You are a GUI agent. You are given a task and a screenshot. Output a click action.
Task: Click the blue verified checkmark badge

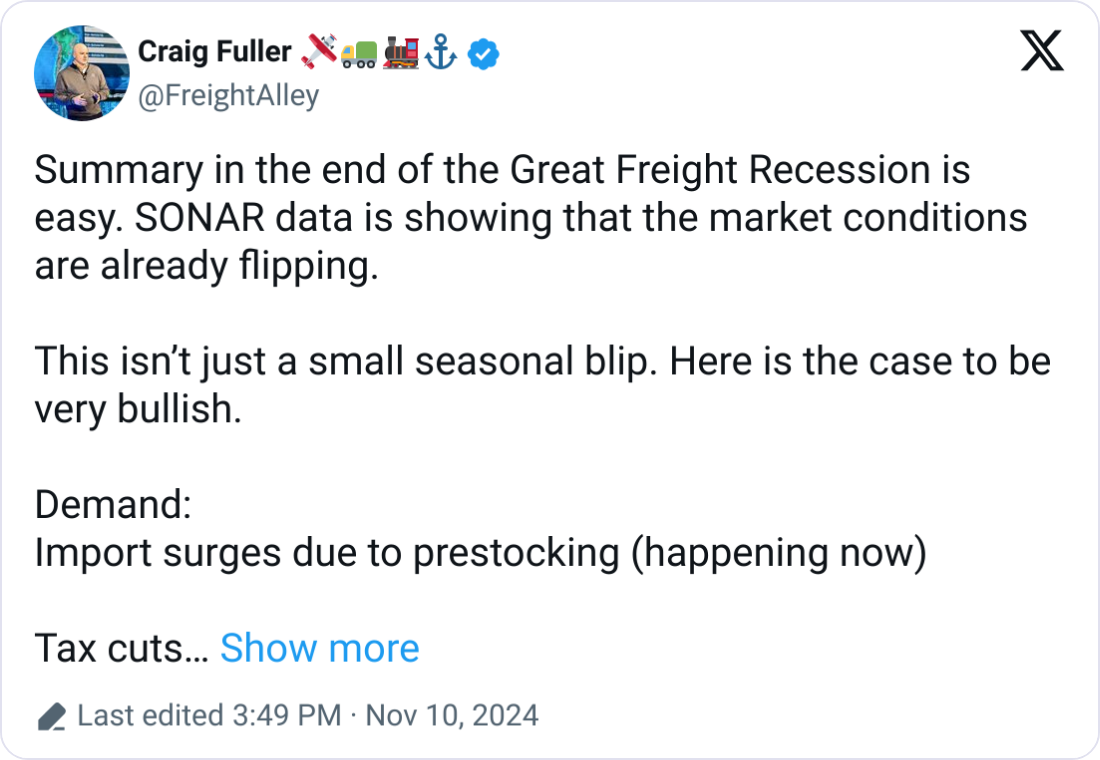[x=484, y=54]
